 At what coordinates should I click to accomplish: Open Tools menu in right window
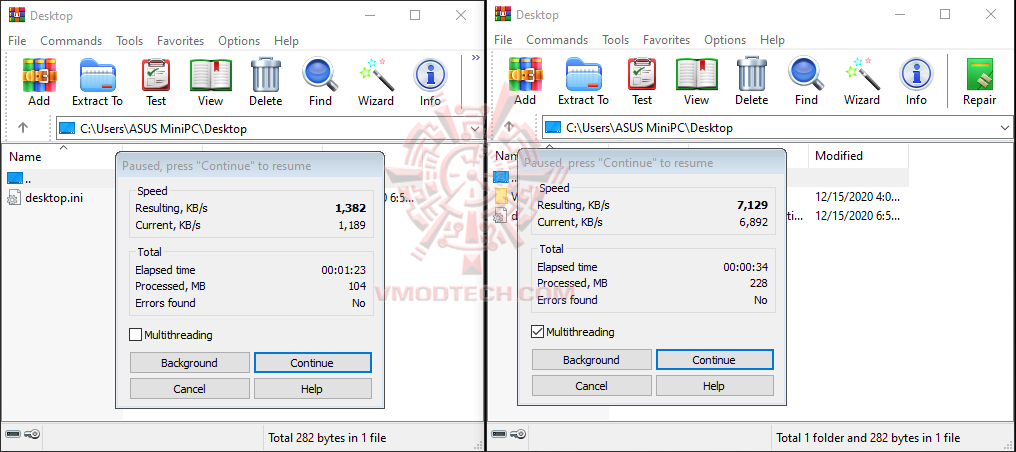point(616,40)
